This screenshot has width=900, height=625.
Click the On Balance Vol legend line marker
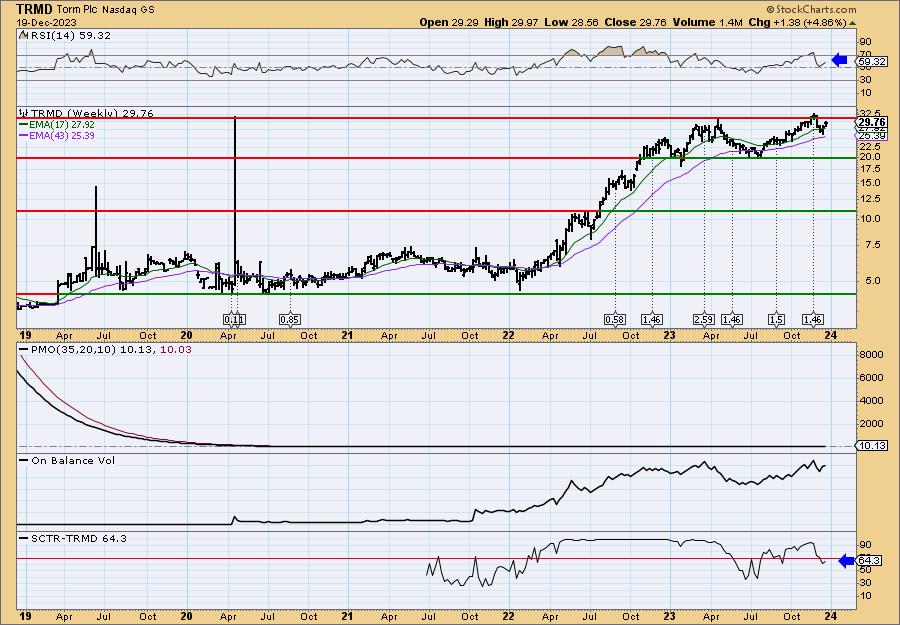click(24, 460)
